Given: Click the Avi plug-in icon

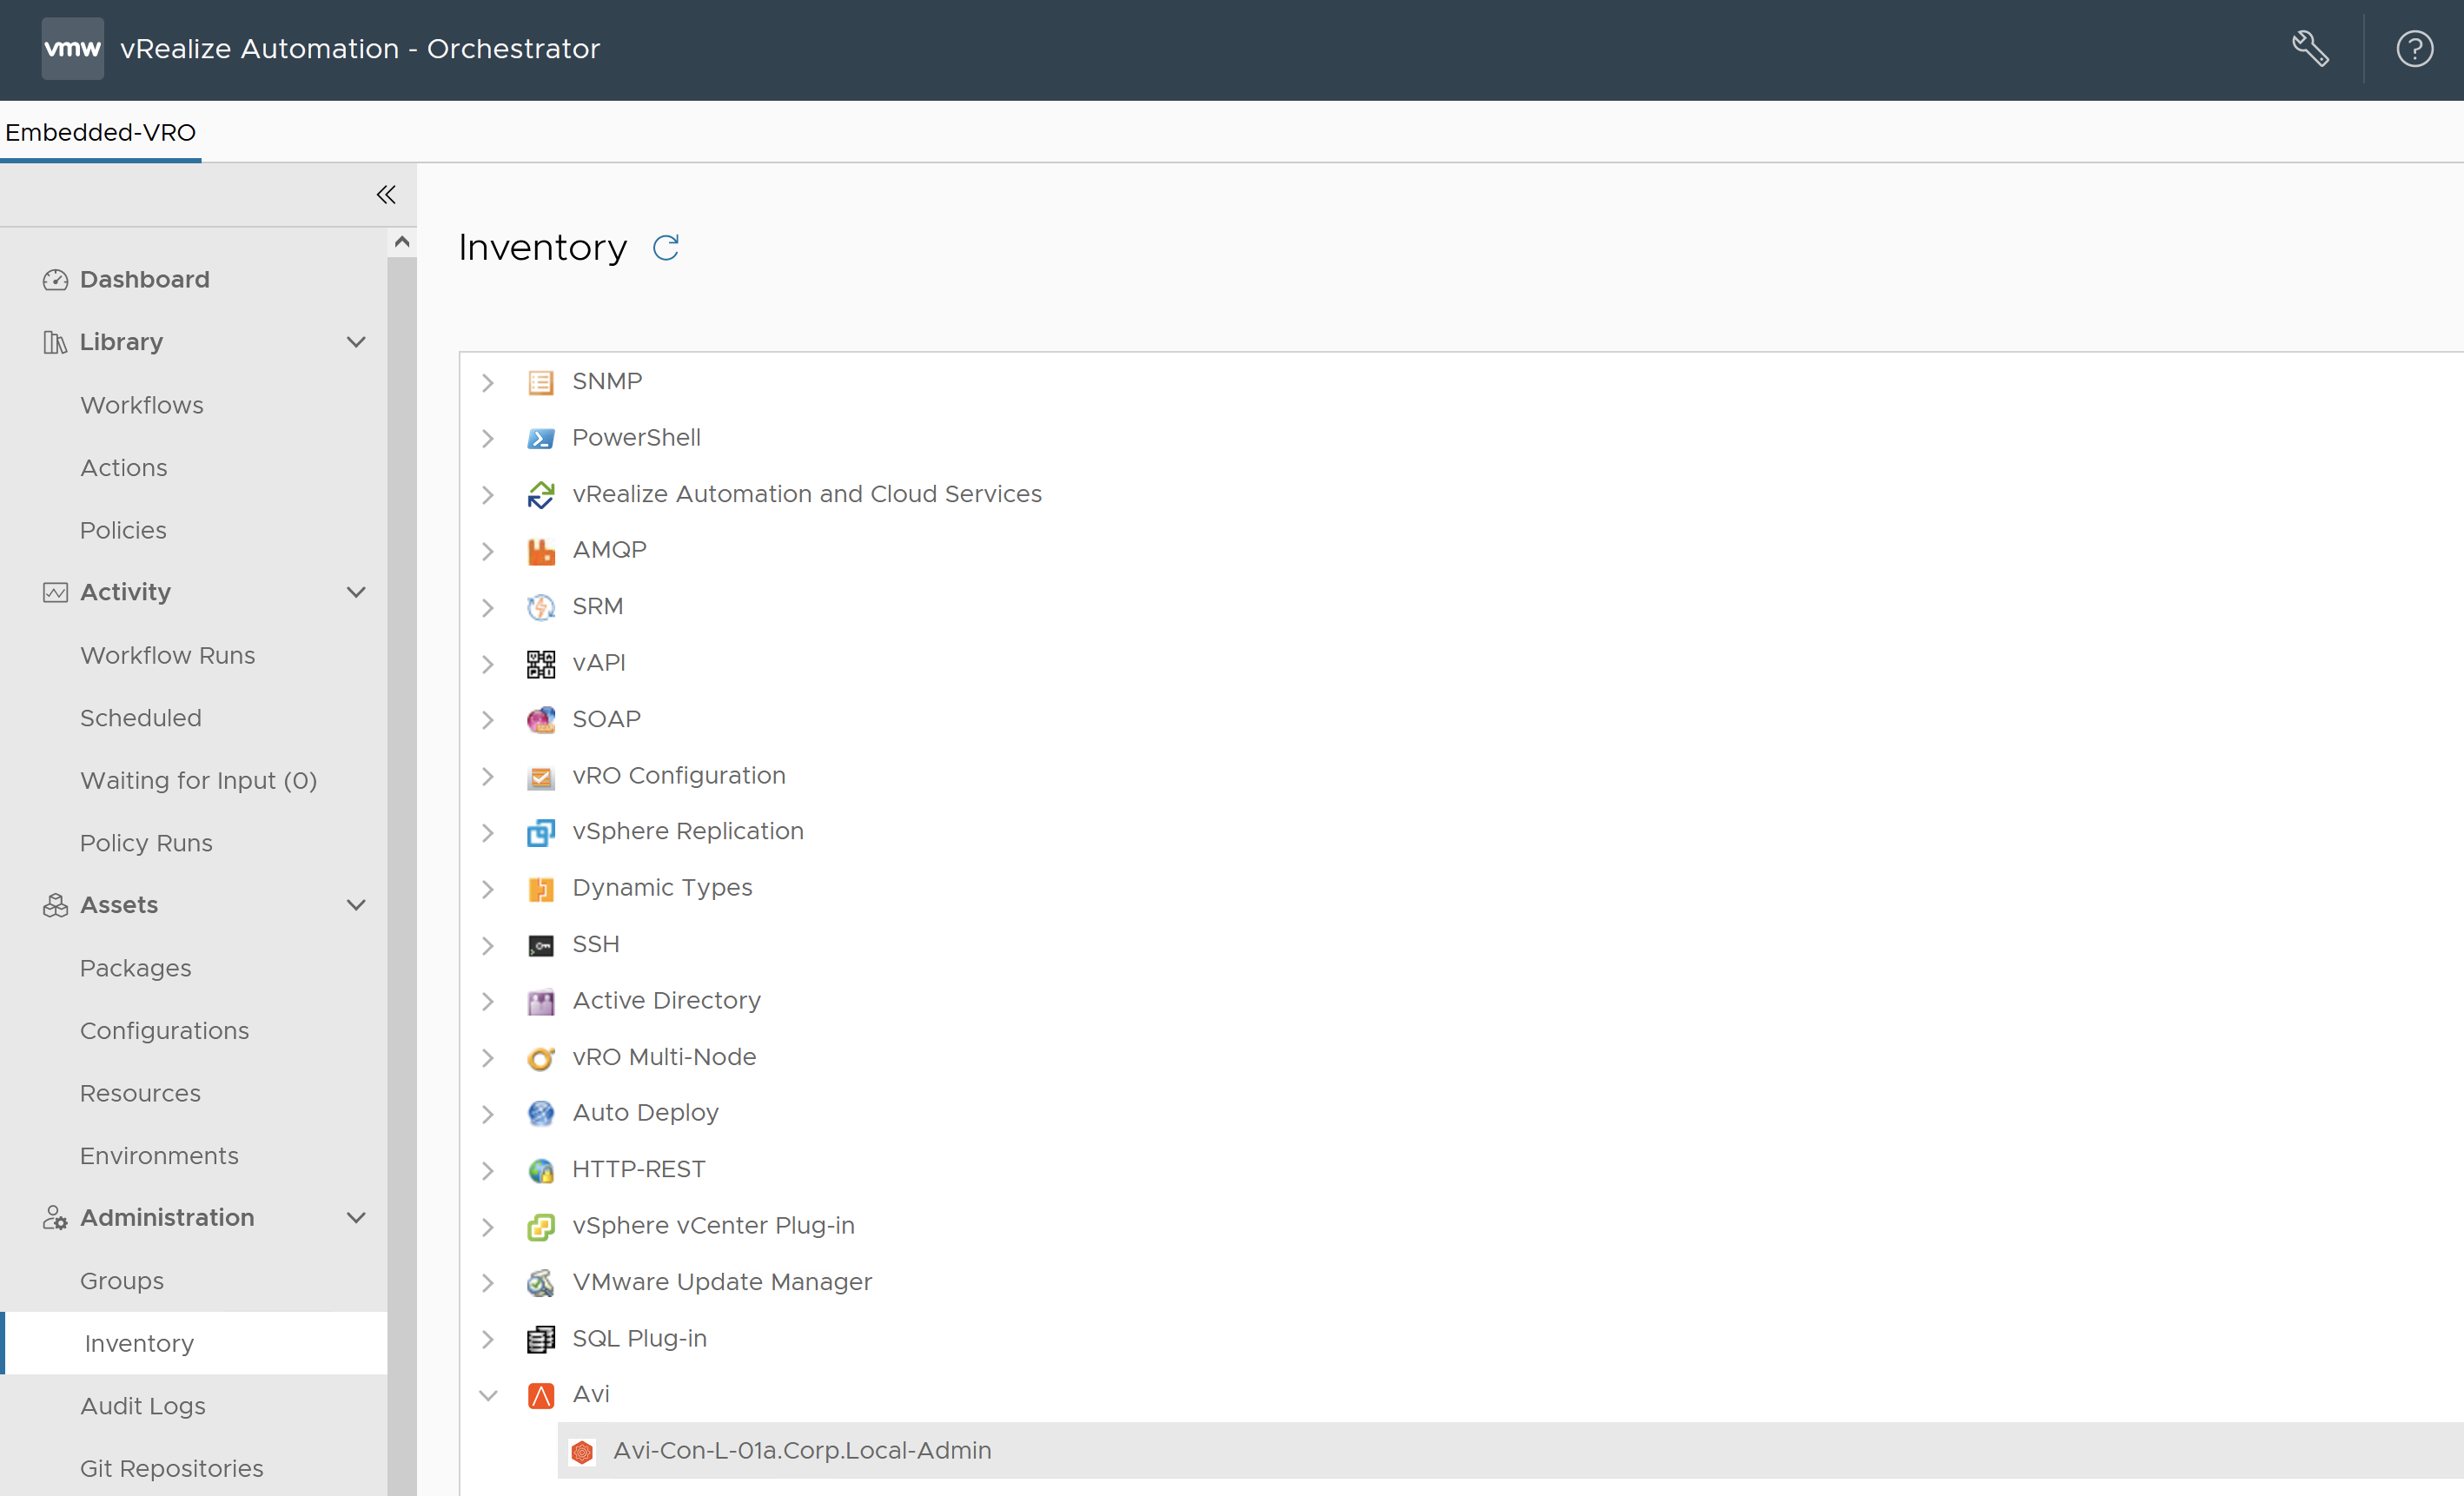Looking at the screenshot, I should 541,1395.
